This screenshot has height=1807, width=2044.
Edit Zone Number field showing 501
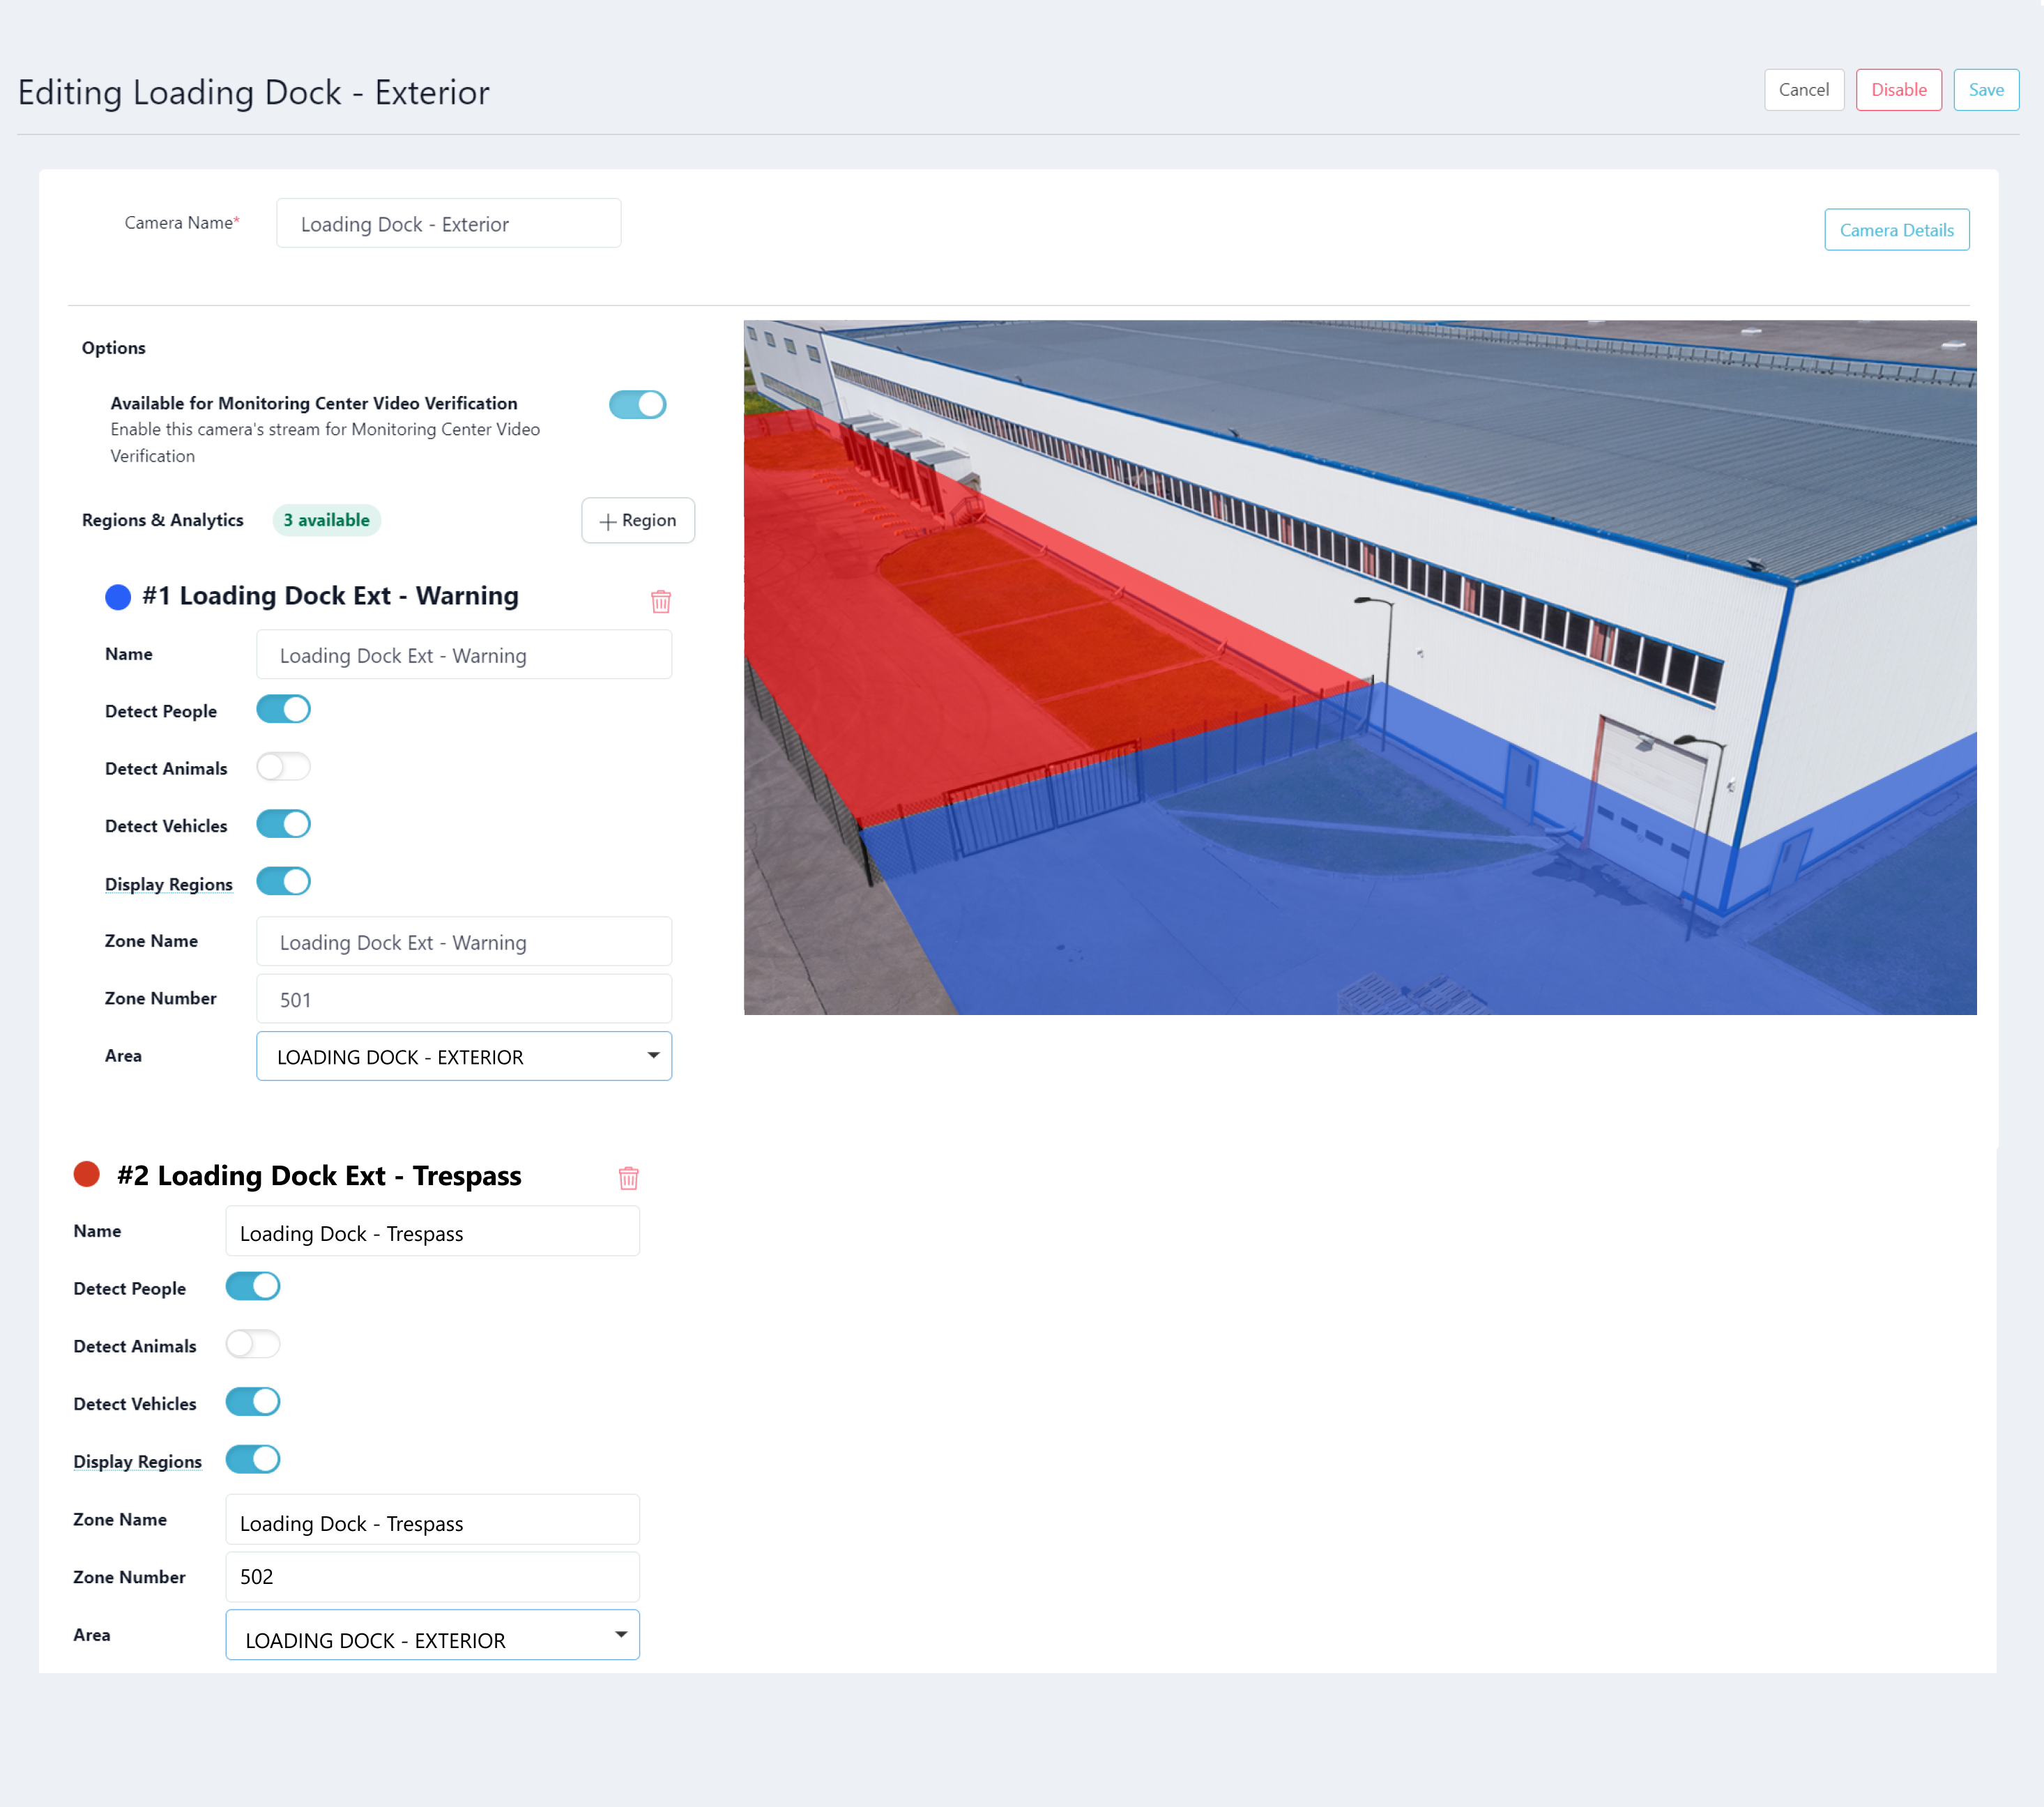coord(464,999)
